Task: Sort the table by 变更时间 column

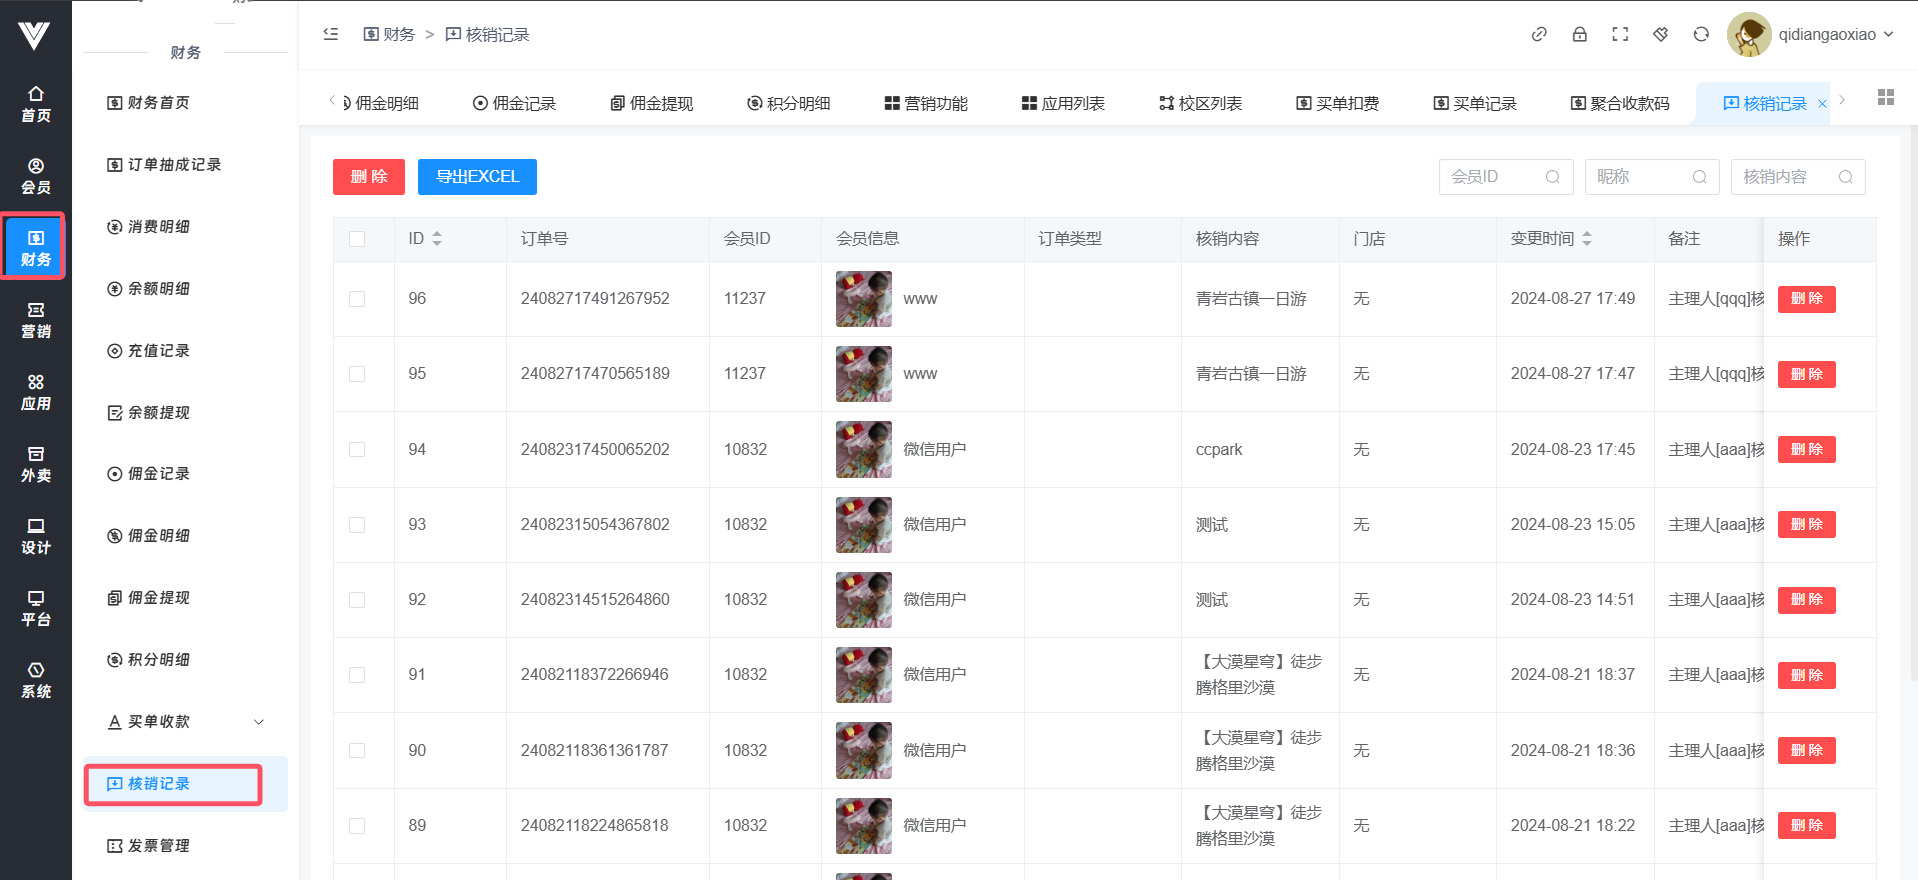Action: (x=1587, y=239)
